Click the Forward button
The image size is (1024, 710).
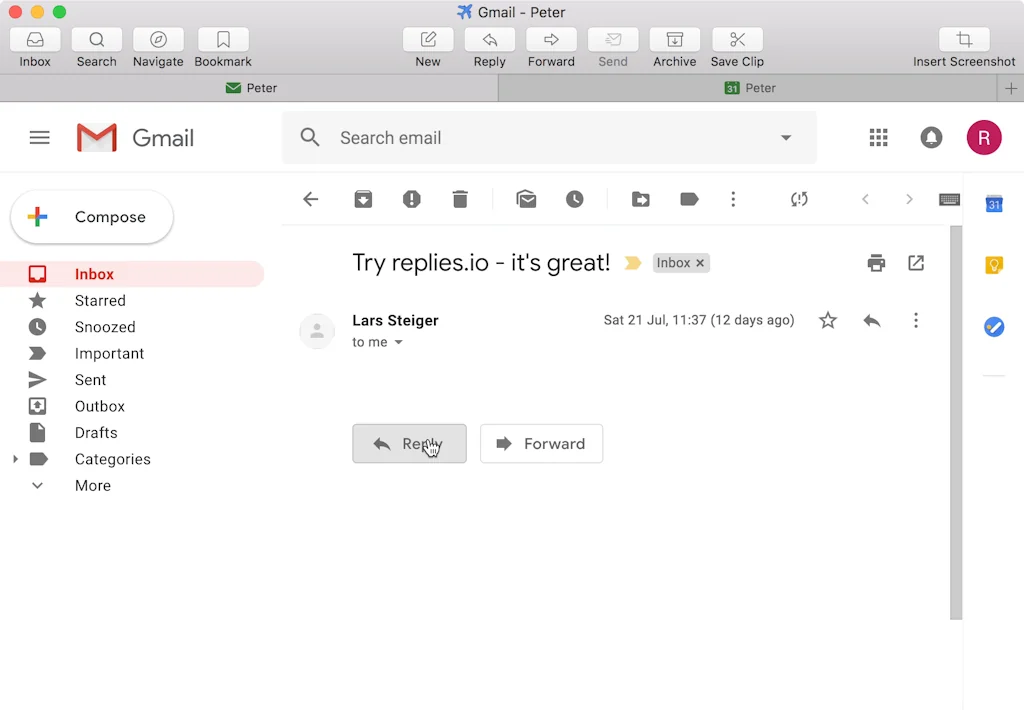[541, 443]
